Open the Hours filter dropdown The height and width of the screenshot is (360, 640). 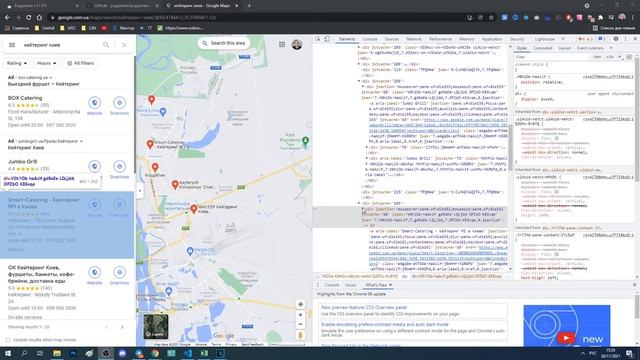46,63
